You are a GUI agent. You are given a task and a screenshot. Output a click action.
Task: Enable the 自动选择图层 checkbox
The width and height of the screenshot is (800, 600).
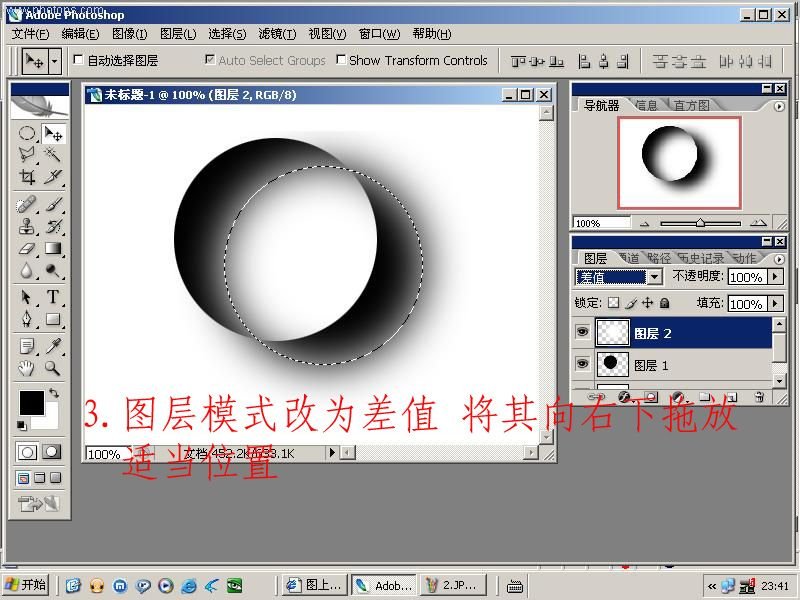coord(79,61)
